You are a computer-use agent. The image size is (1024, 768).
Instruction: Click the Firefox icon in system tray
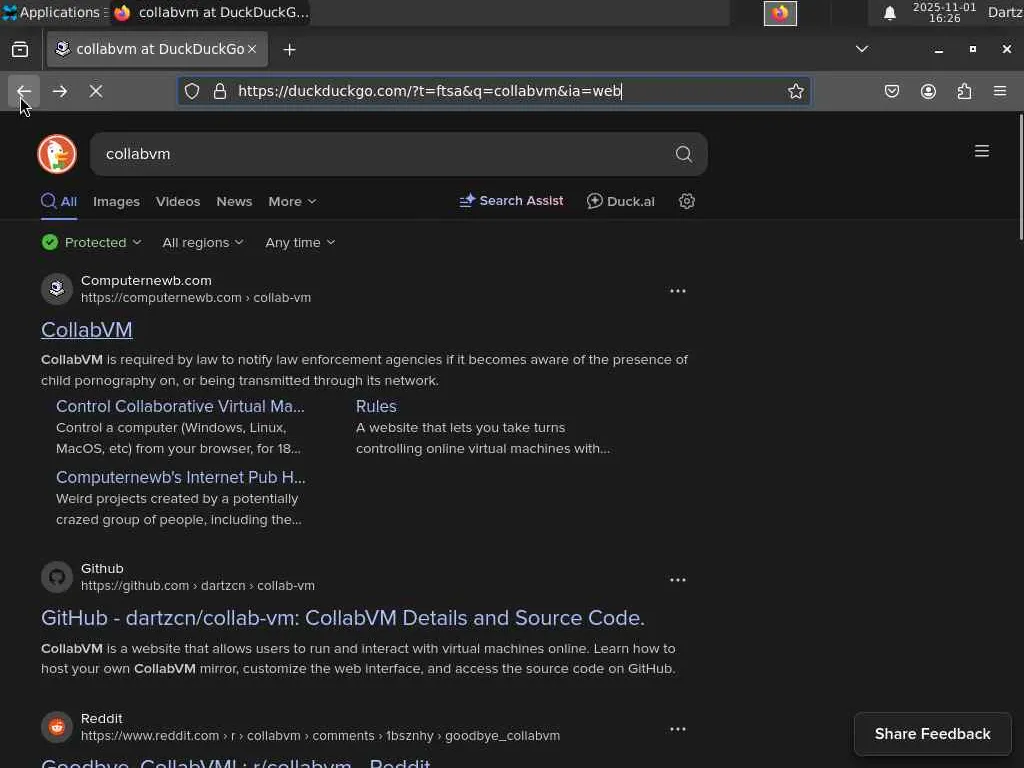pyautogui.click(x=780, y=13)
